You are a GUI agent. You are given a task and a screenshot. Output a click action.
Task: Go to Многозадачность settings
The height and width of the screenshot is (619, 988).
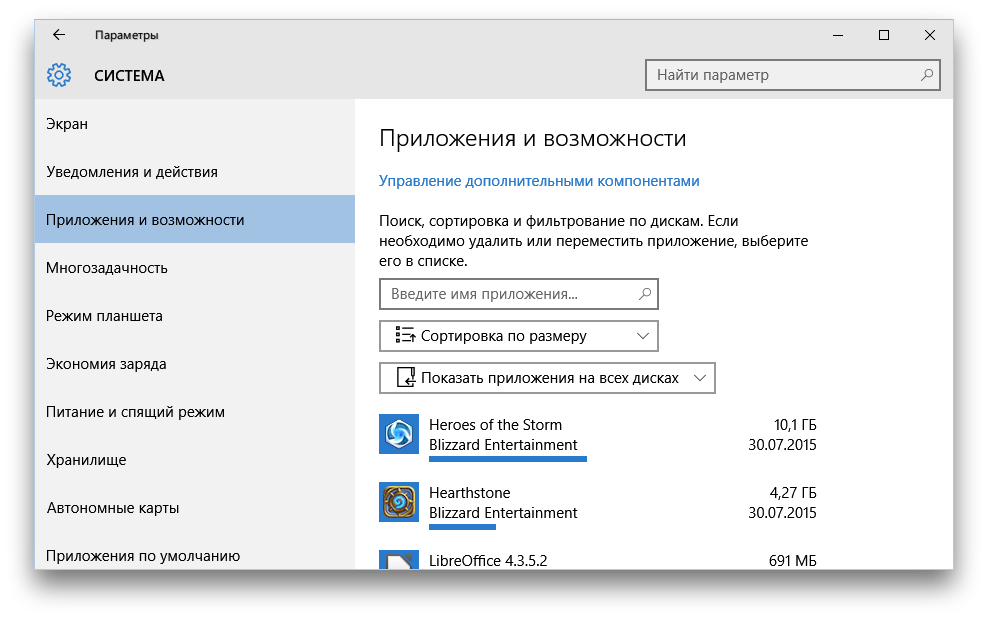click(107, 268)
